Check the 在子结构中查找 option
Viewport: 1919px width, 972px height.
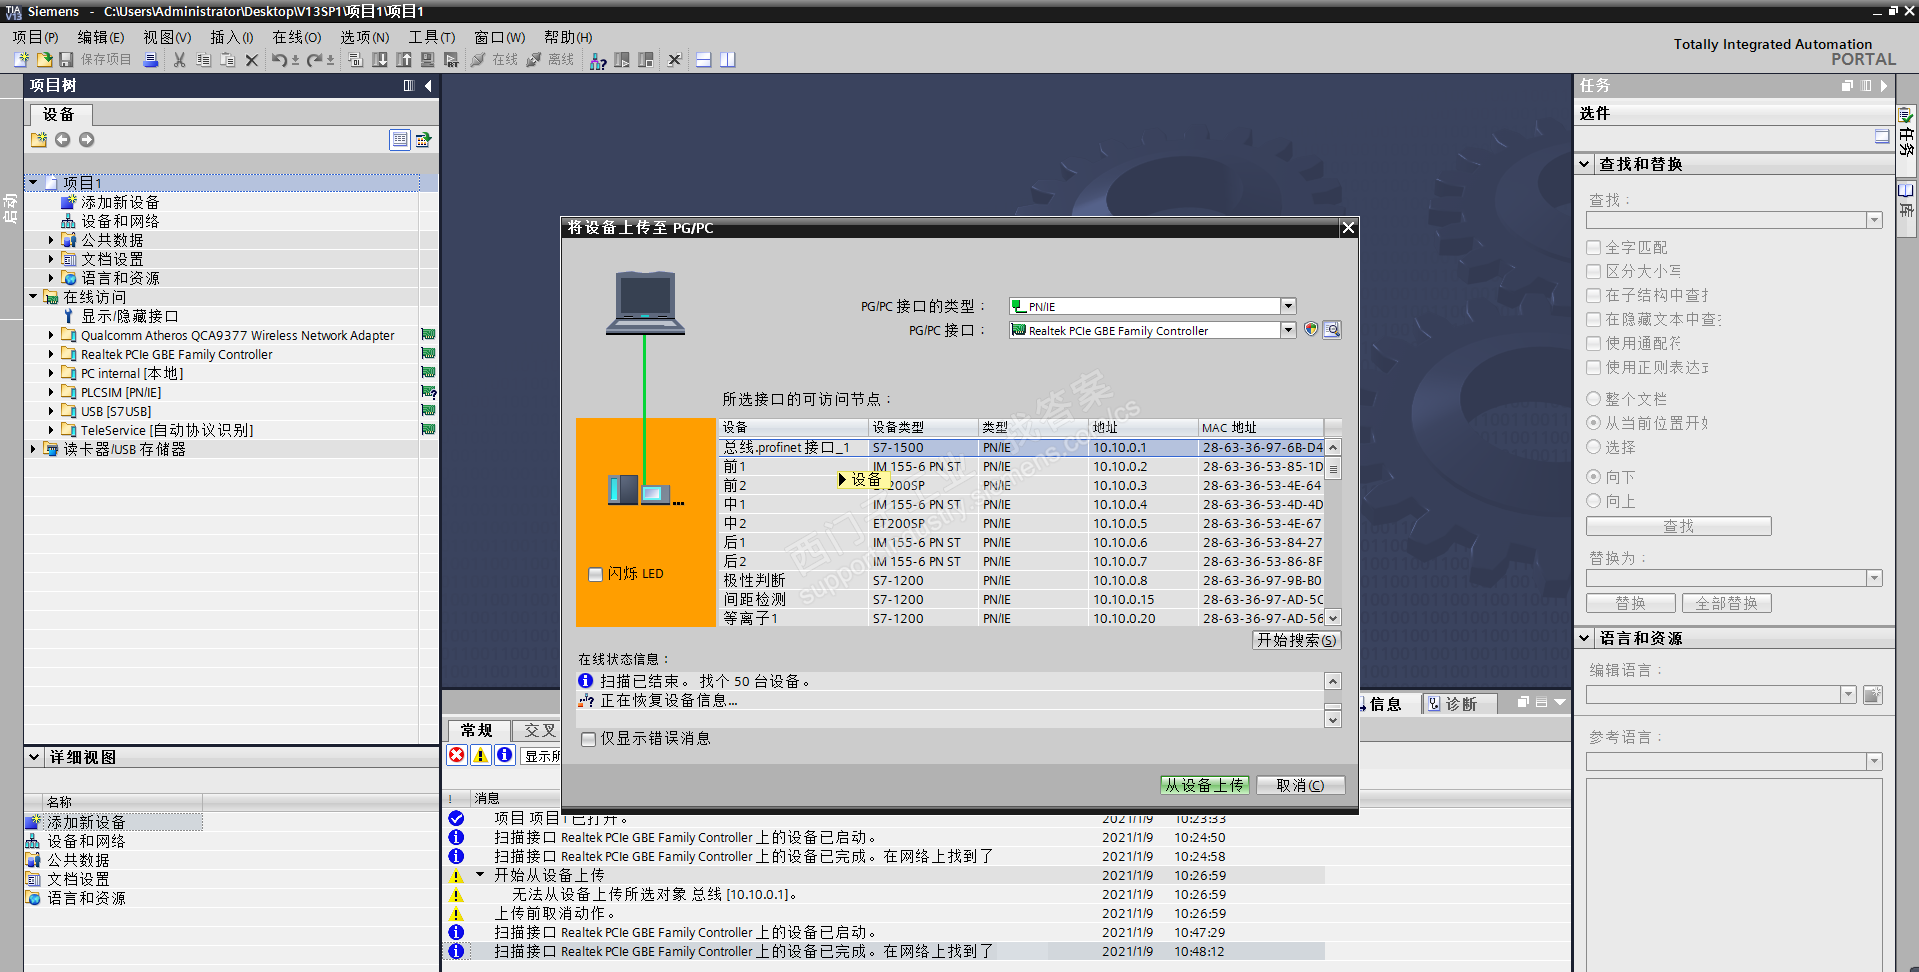click(x=1594, y=295)
